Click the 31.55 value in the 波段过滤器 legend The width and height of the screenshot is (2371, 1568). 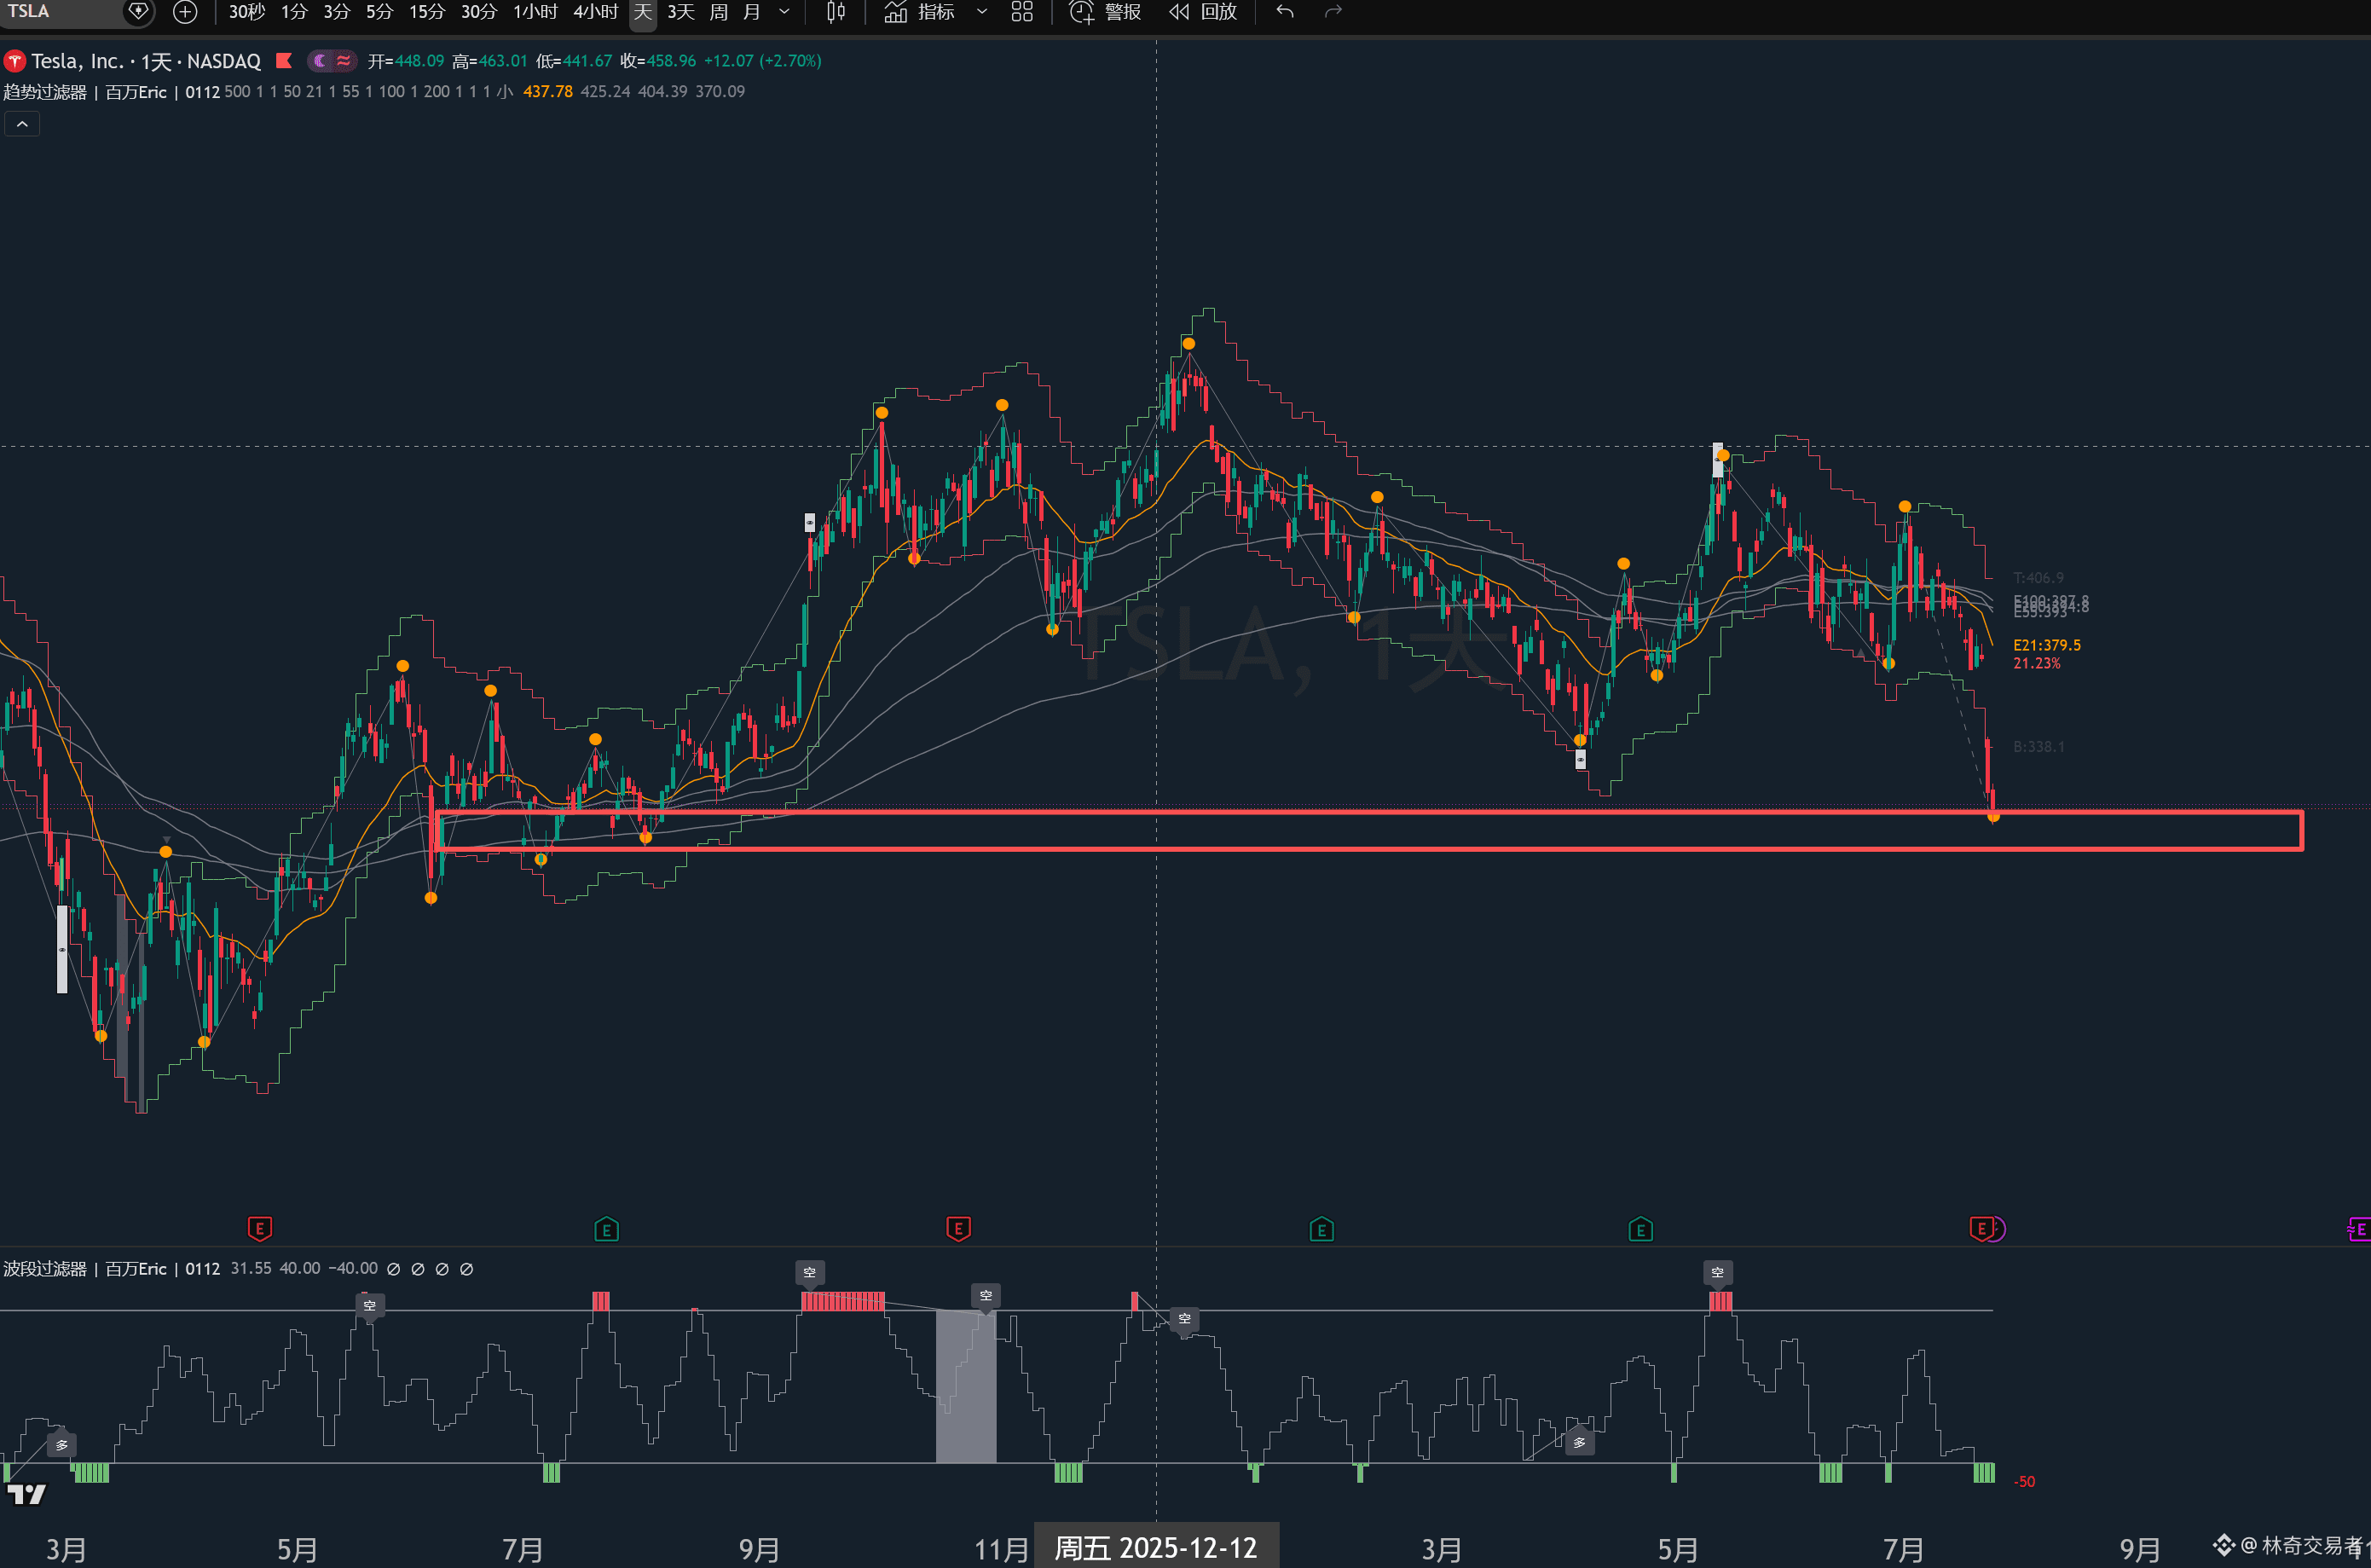tap(251, 1269)
